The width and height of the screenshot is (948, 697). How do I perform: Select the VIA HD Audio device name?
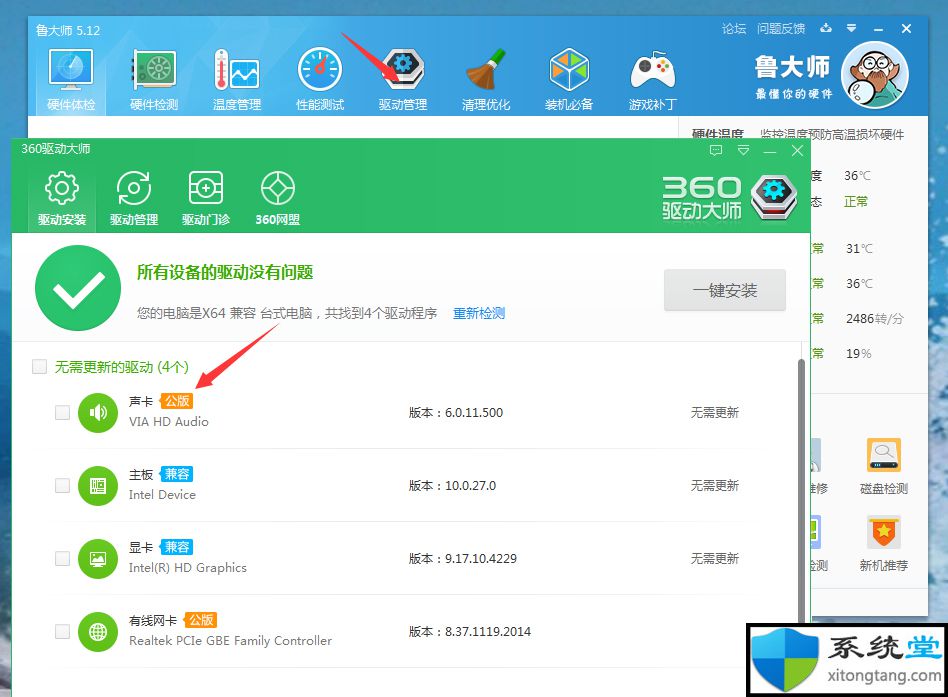(x=169, y=422)
